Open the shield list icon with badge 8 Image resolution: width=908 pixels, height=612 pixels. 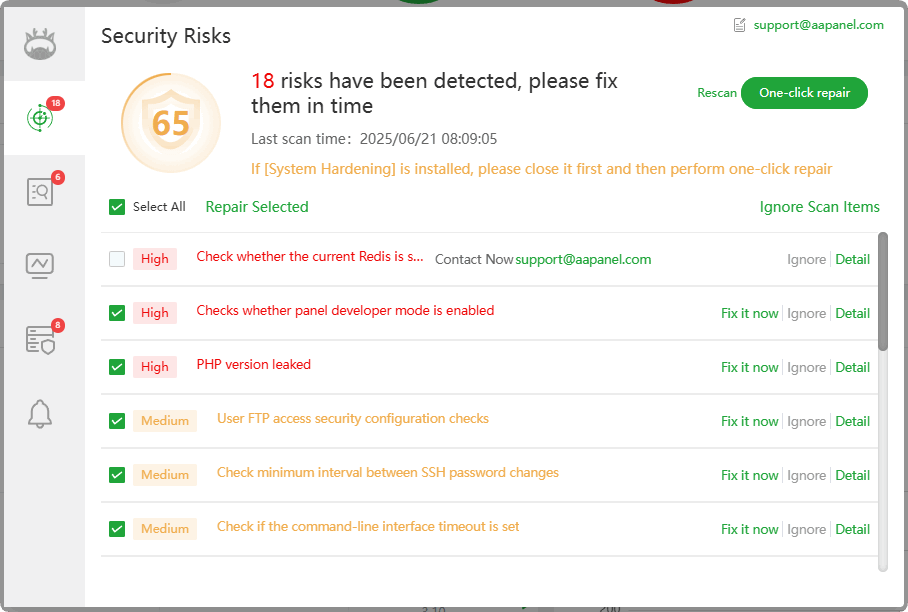[x=40, y=339]
